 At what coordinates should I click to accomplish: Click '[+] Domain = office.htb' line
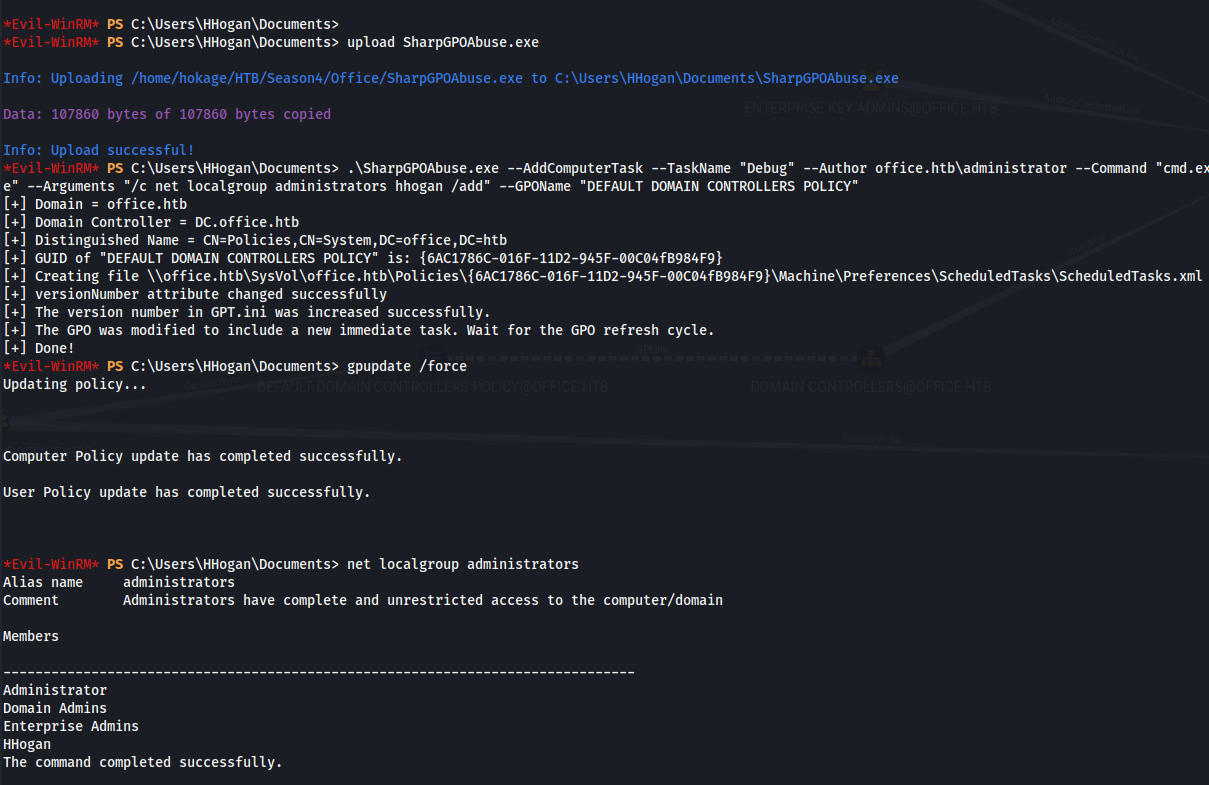tap(95, 204)
